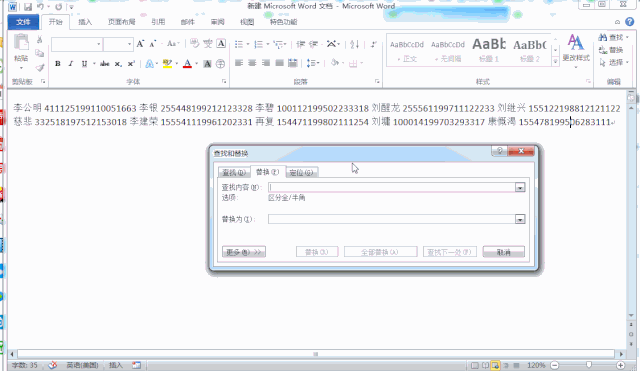The height and width of the screenshot is (371, 640).
Task: Expand Replace with history dropdown in dialog
Action: coord(520,219)
